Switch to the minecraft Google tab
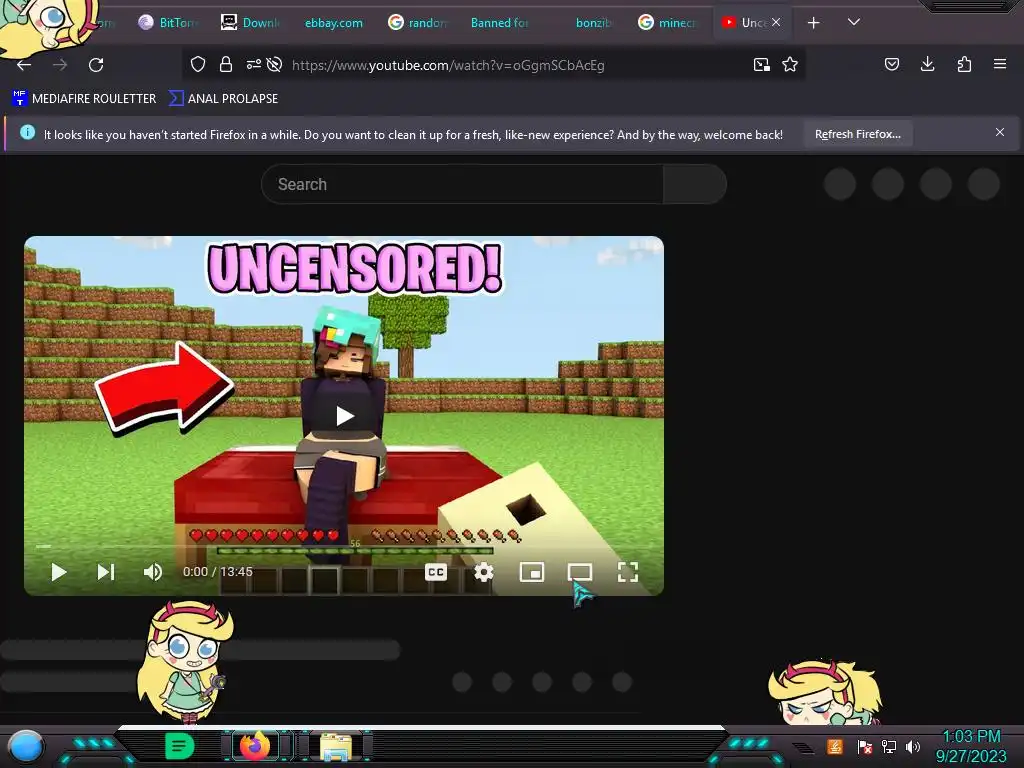The image size is (1024, 768). (x=667, y=23)
